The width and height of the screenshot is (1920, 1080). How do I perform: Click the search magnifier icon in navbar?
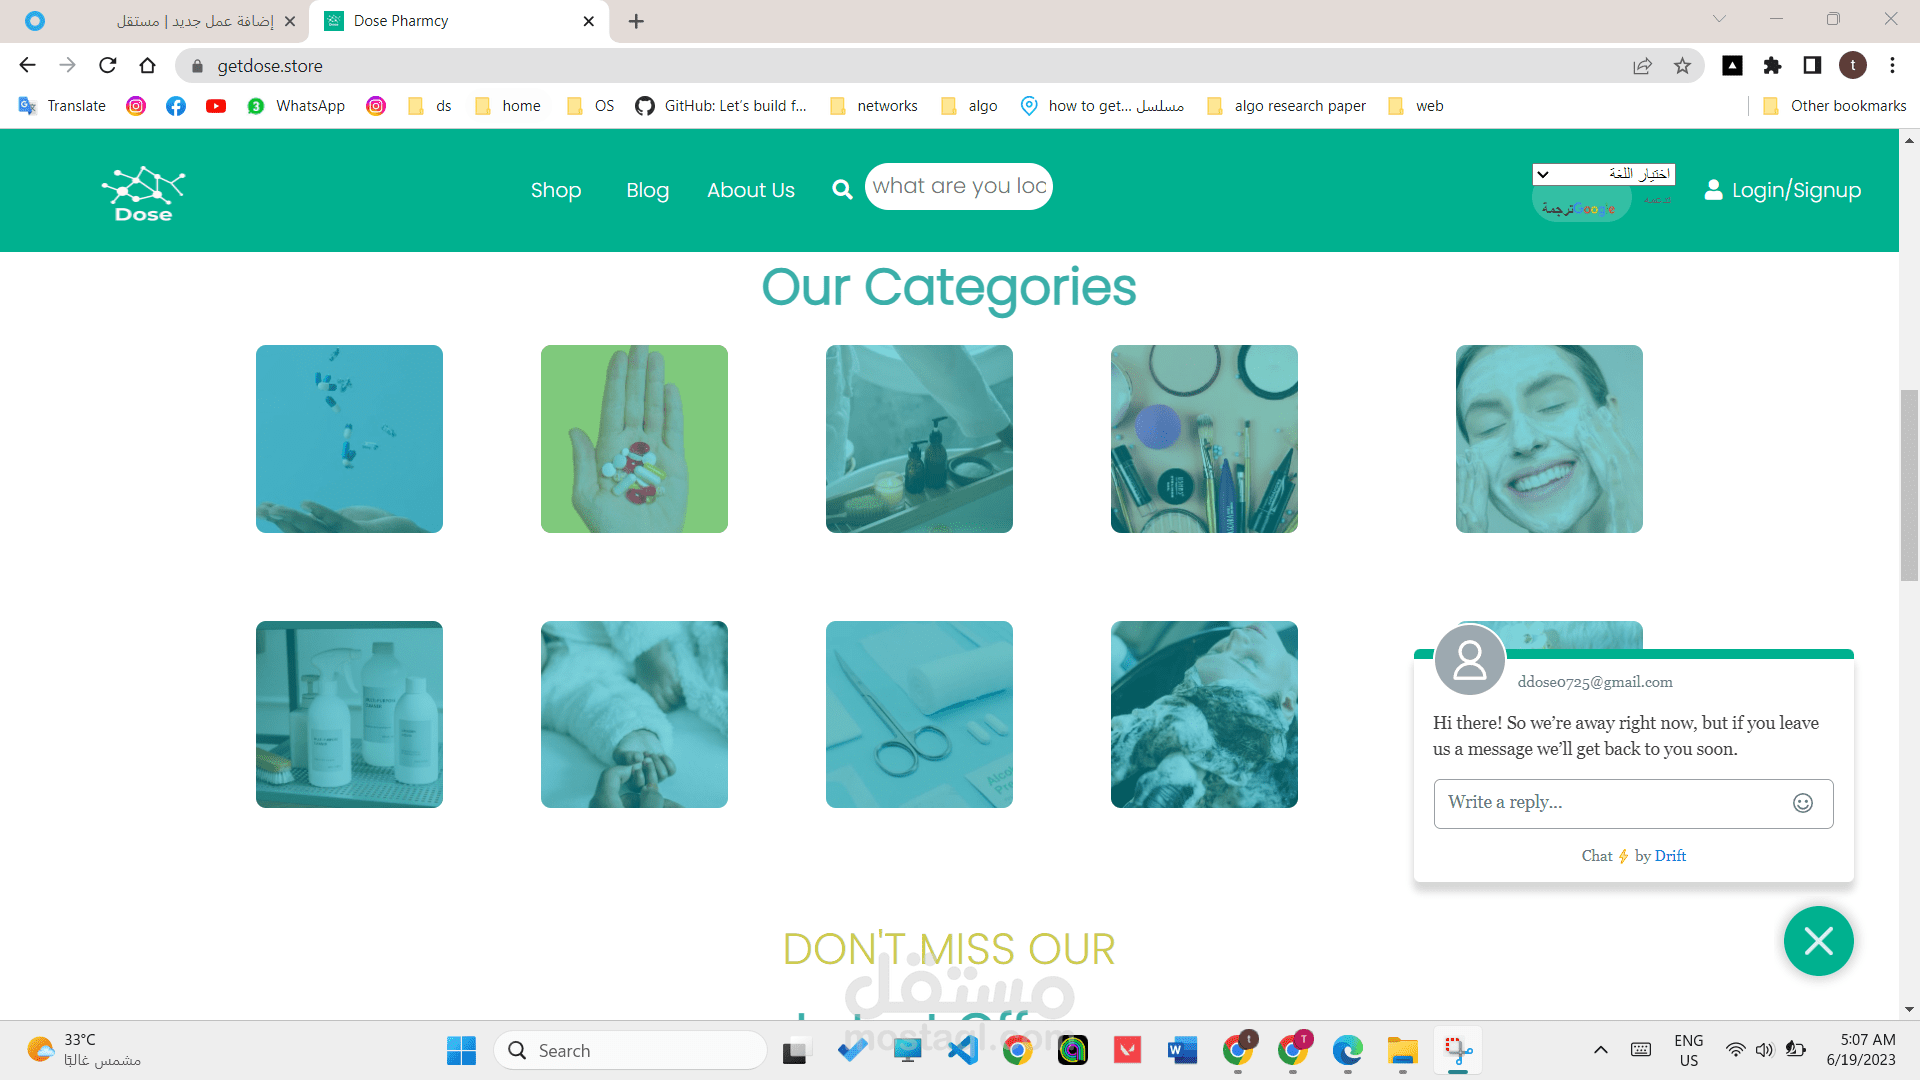click(x=842, y=189)
